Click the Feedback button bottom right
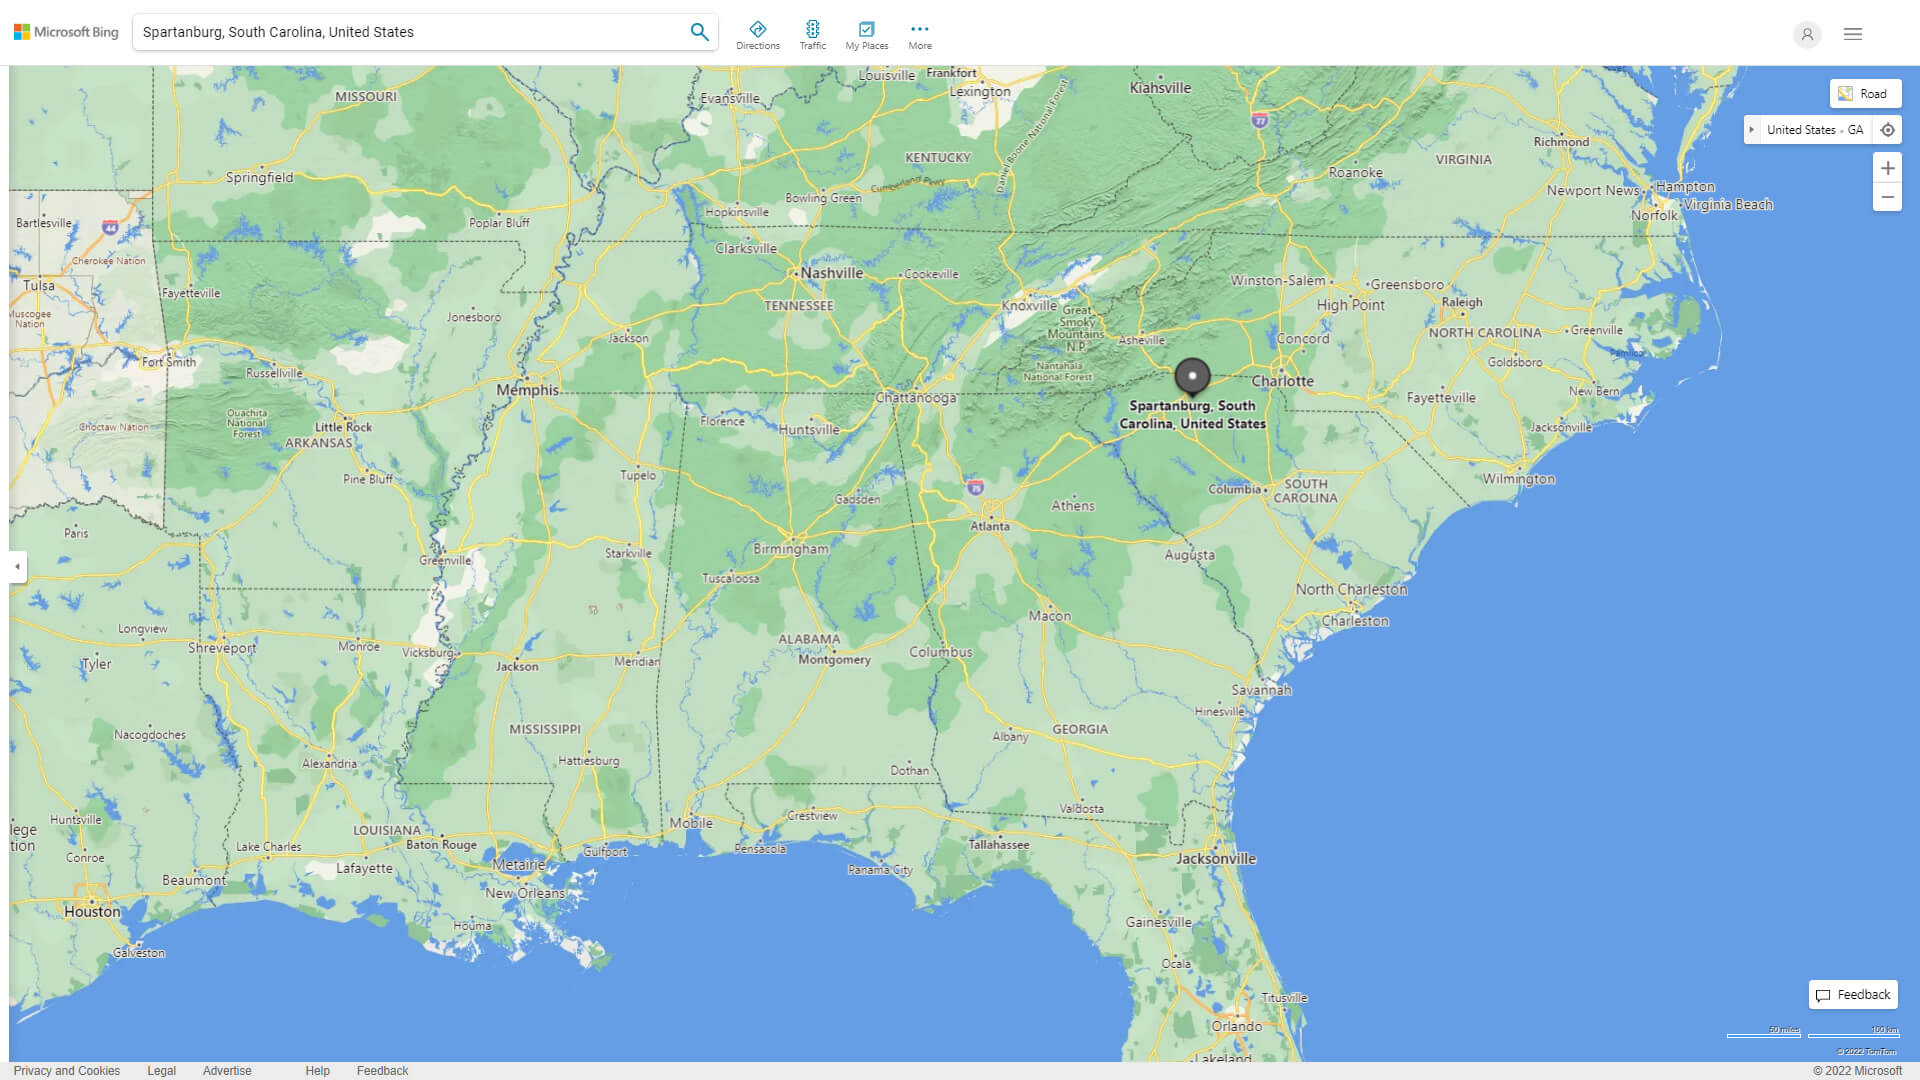 (x=1854, y=994)
